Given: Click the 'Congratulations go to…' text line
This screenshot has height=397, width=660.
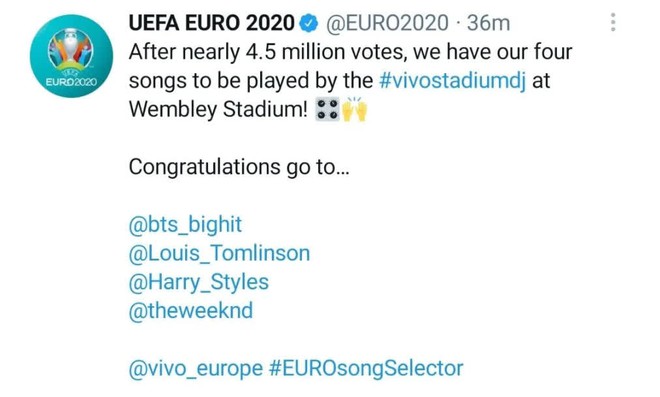Looking at the screenshot, I should click(x=239, y=167).
